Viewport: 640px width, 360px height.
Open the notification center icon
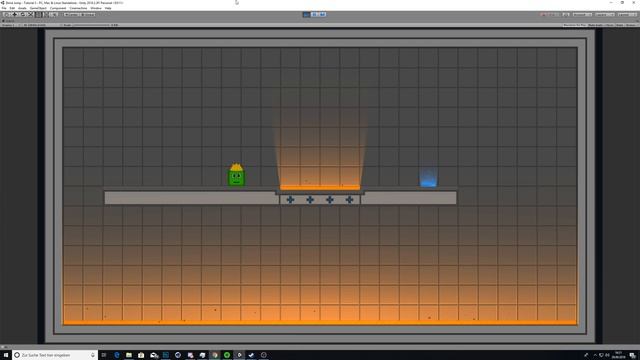click(632, 355)
